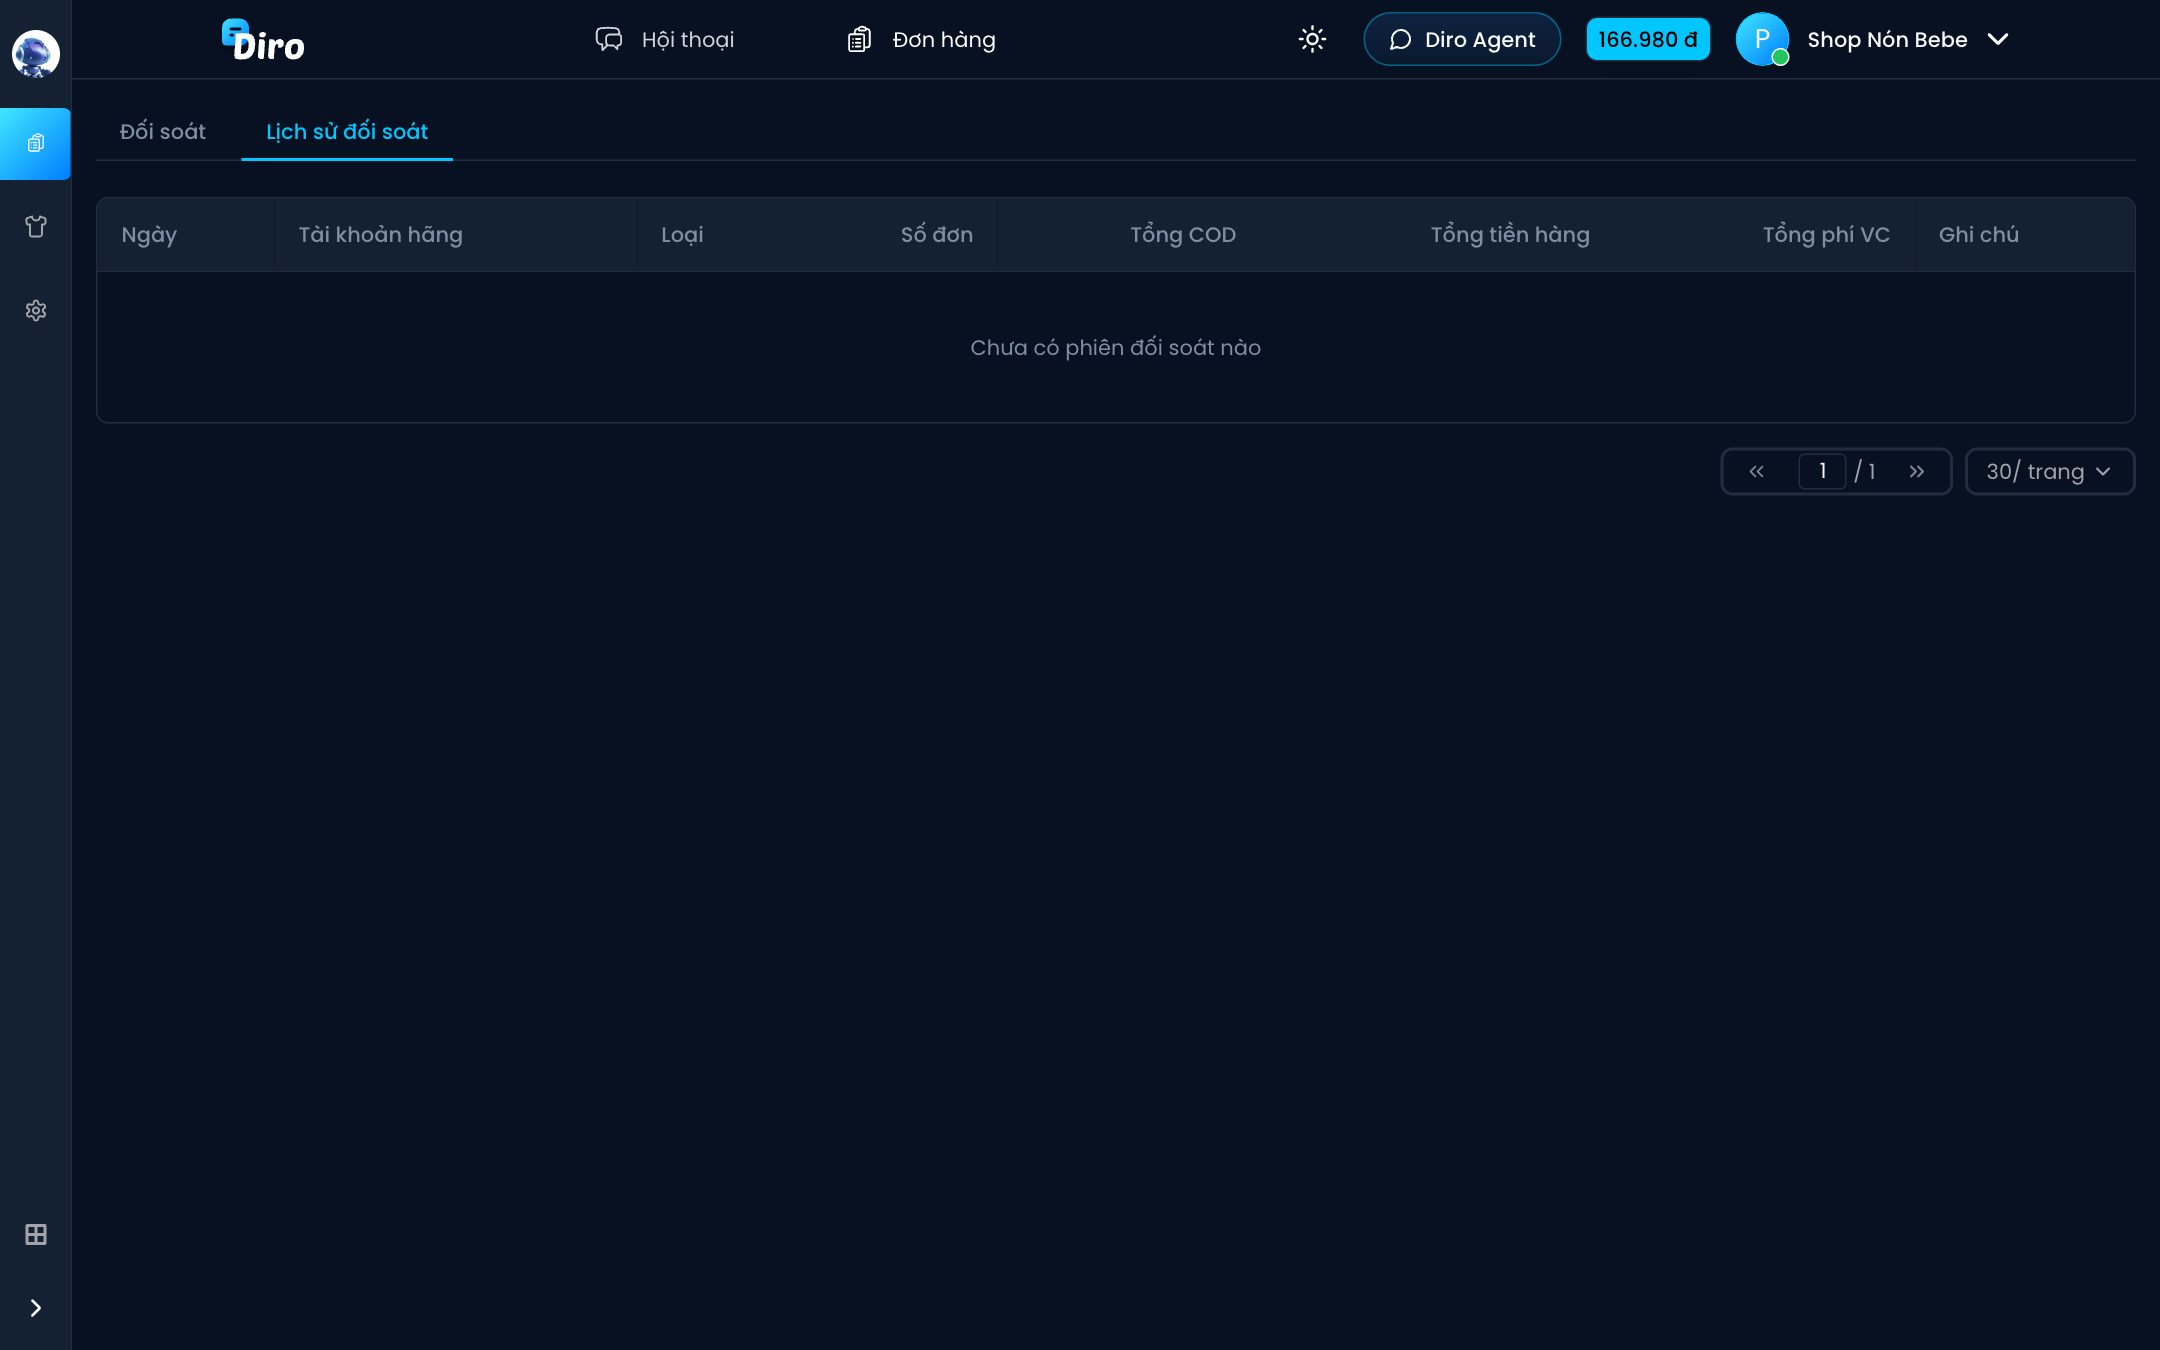Viewport: 2160px width, 1350px height.
Task: Open the 30/ trang page size dropdown
Action: [2050, 471]
